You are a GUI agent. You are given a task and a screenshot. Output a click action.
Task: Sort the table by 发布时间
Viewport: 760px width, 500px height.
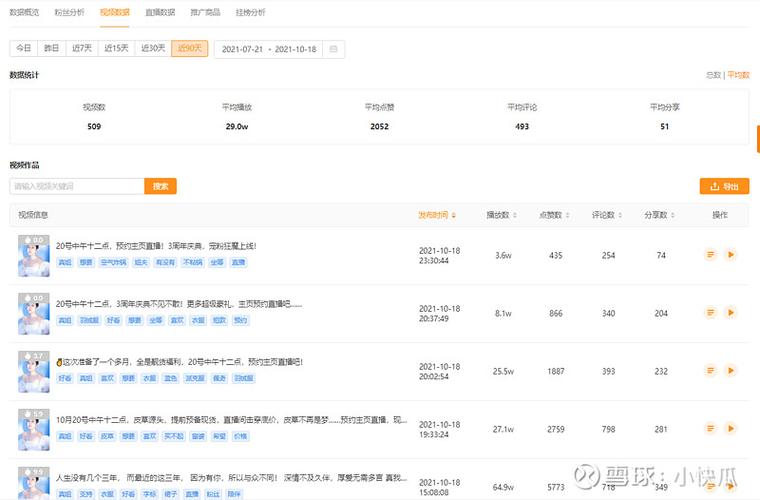tap(437, 215)
